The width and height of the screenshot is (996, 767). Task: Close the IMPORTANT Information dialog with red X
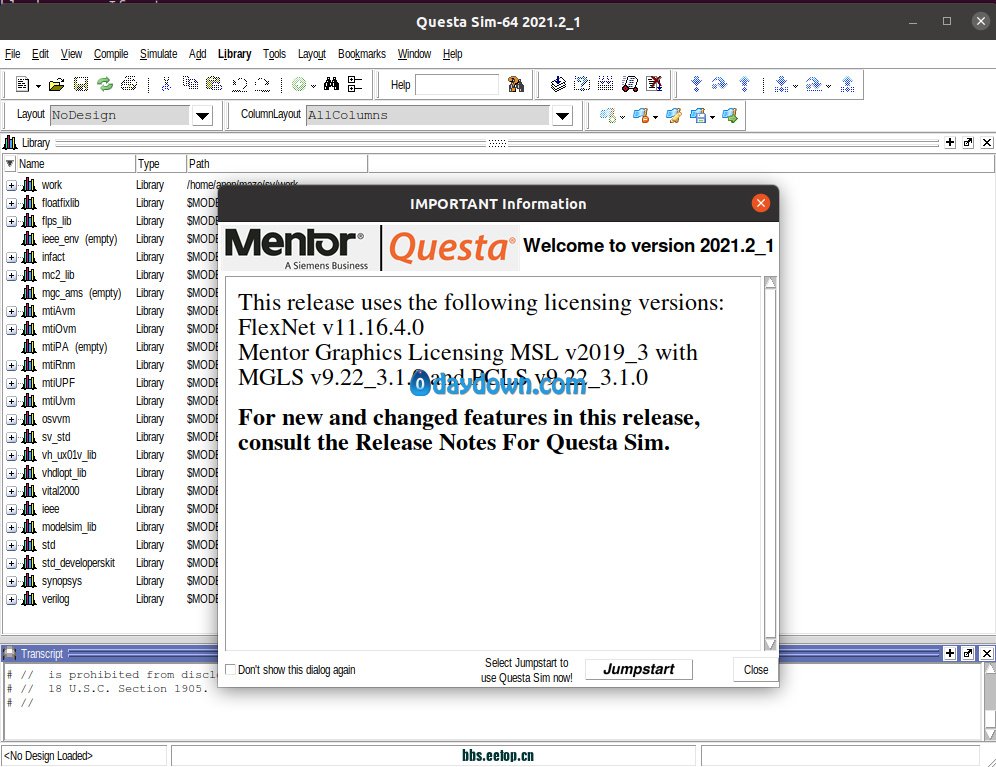pyautogui.click(x=760, y=203)
